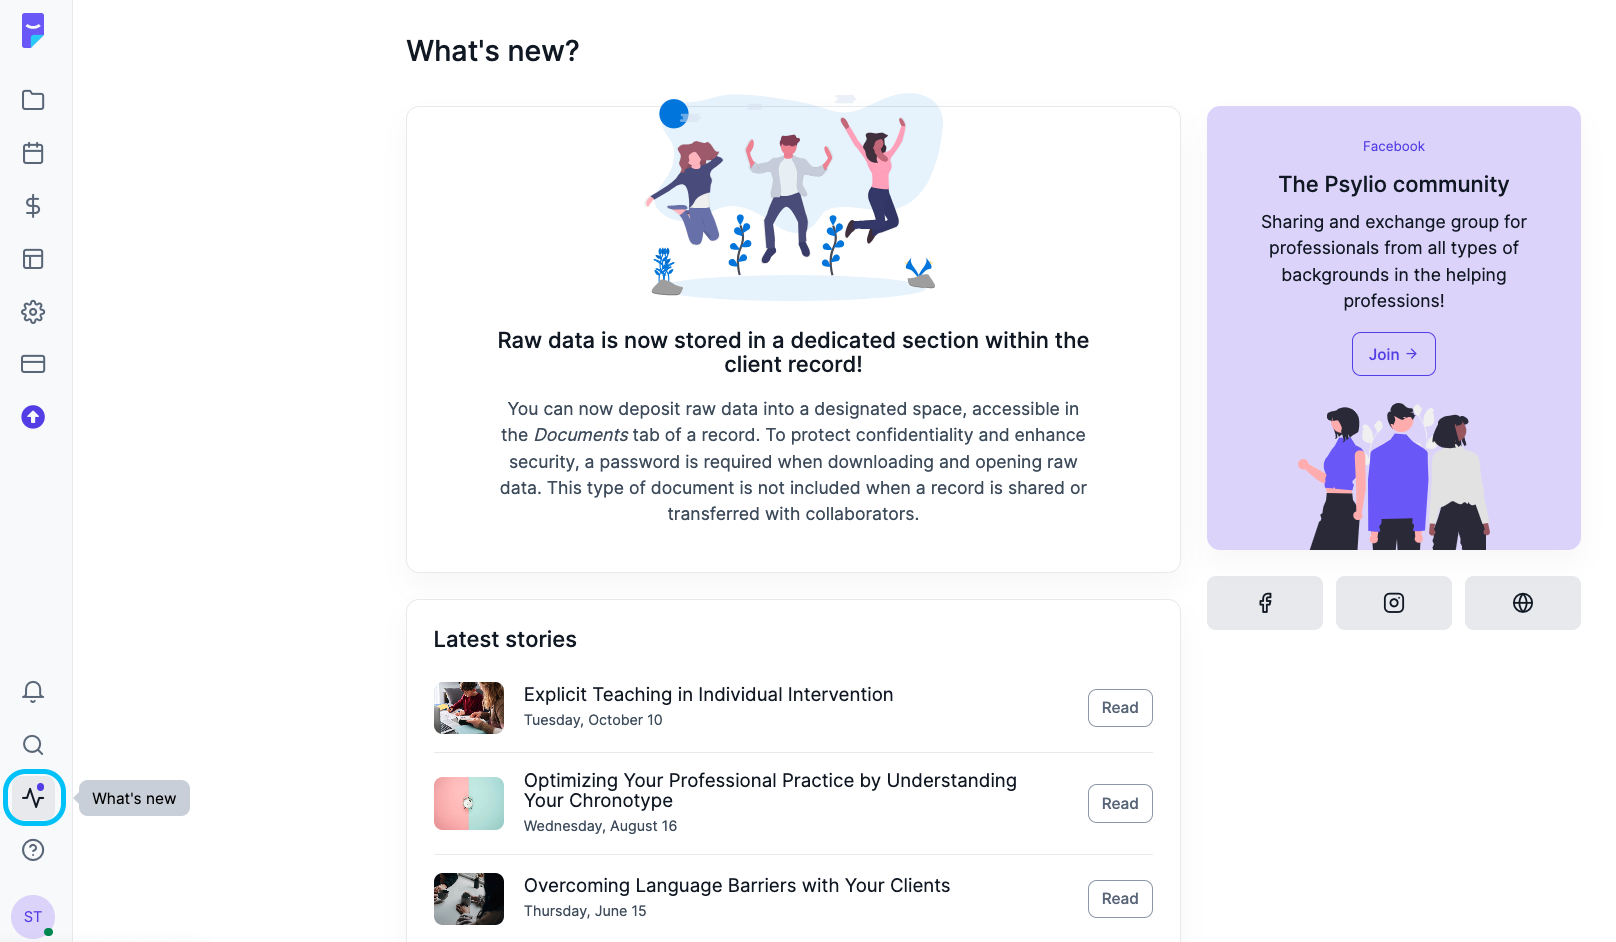This screenshot has width=1616, height=942.
Task: Open the search magnifier icon
Action: pyautogui.click(x=33, y=745)
